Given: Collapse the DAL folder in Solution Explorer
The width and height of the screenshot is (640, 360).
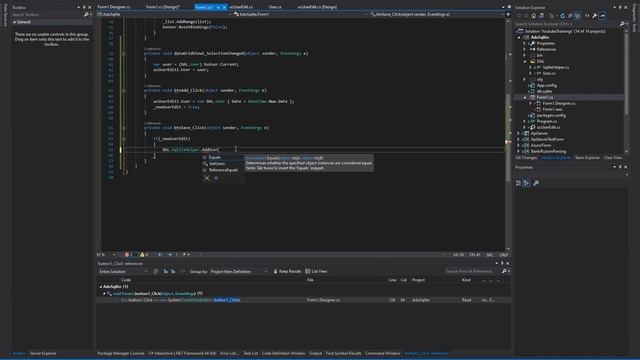Looking at the screenshot, I should pyautogui.click(x=525, y=61).
